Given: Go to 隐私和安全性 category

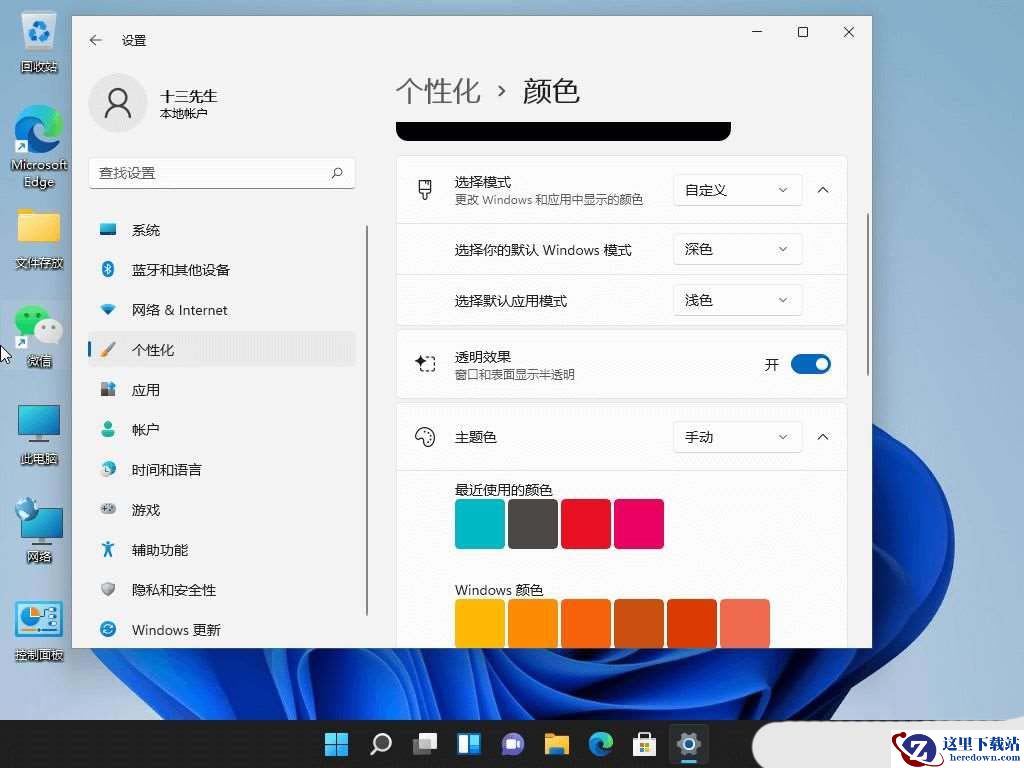Looking at the screenshot, I should pyautogui.click(x=222, y=589).
